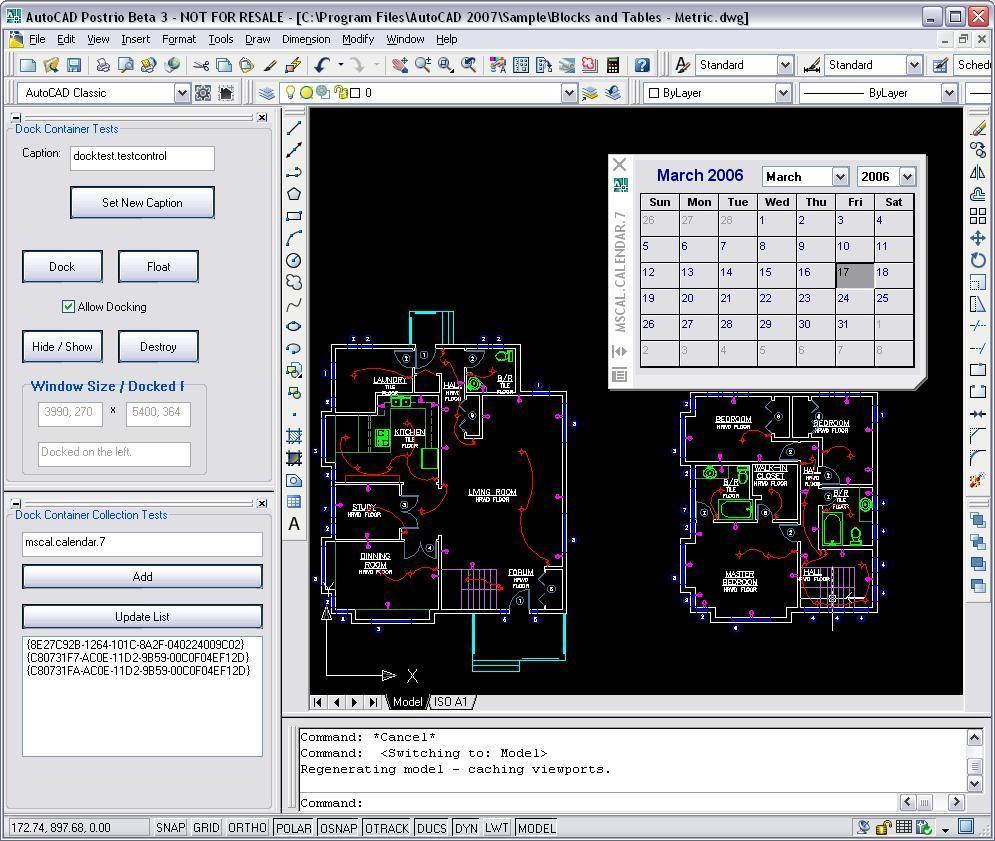Open the calendar month dropdown
995x841 pixels.
[x=839, y=177]
